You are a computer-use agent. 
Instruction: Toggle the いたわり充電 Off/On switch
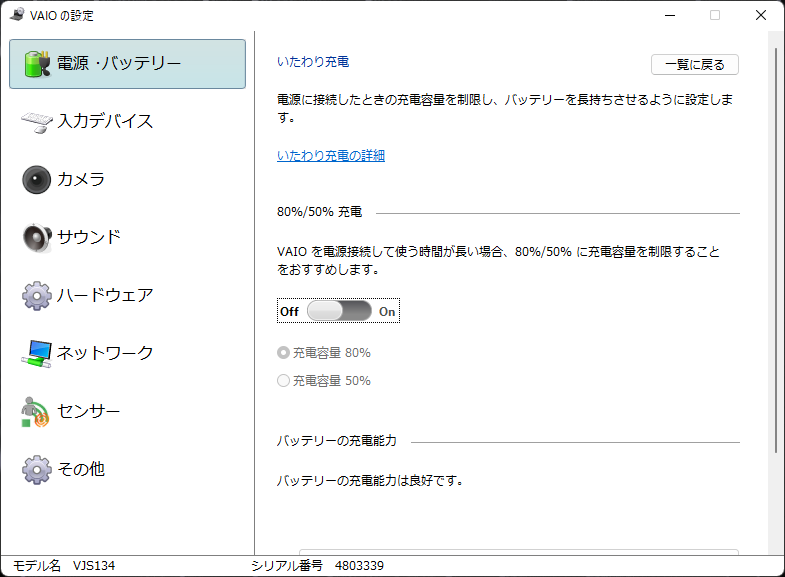(x=339, y=311)
